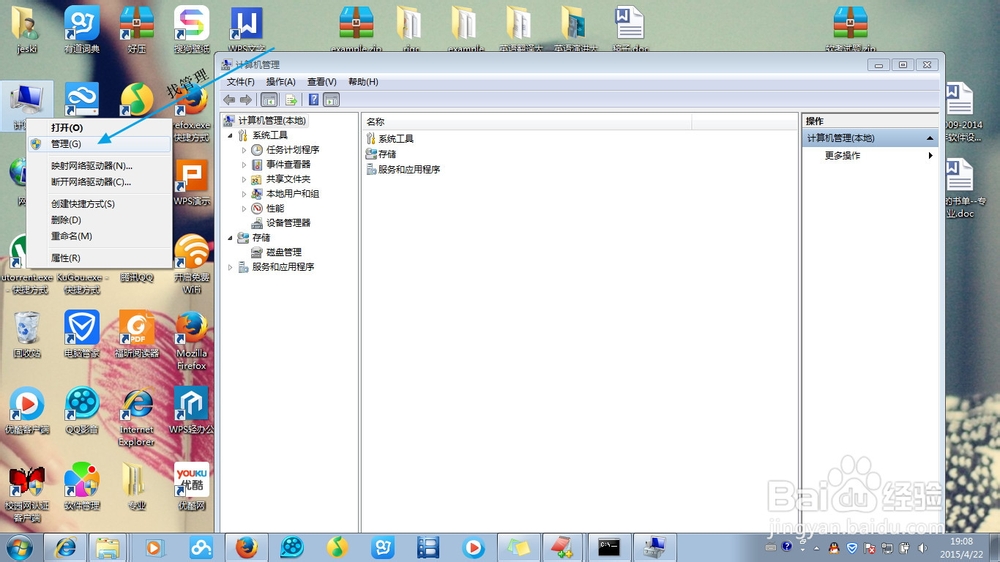Click the command prompt icon in the taskbar
This screenshot has height=562, width=1000.
608,547
